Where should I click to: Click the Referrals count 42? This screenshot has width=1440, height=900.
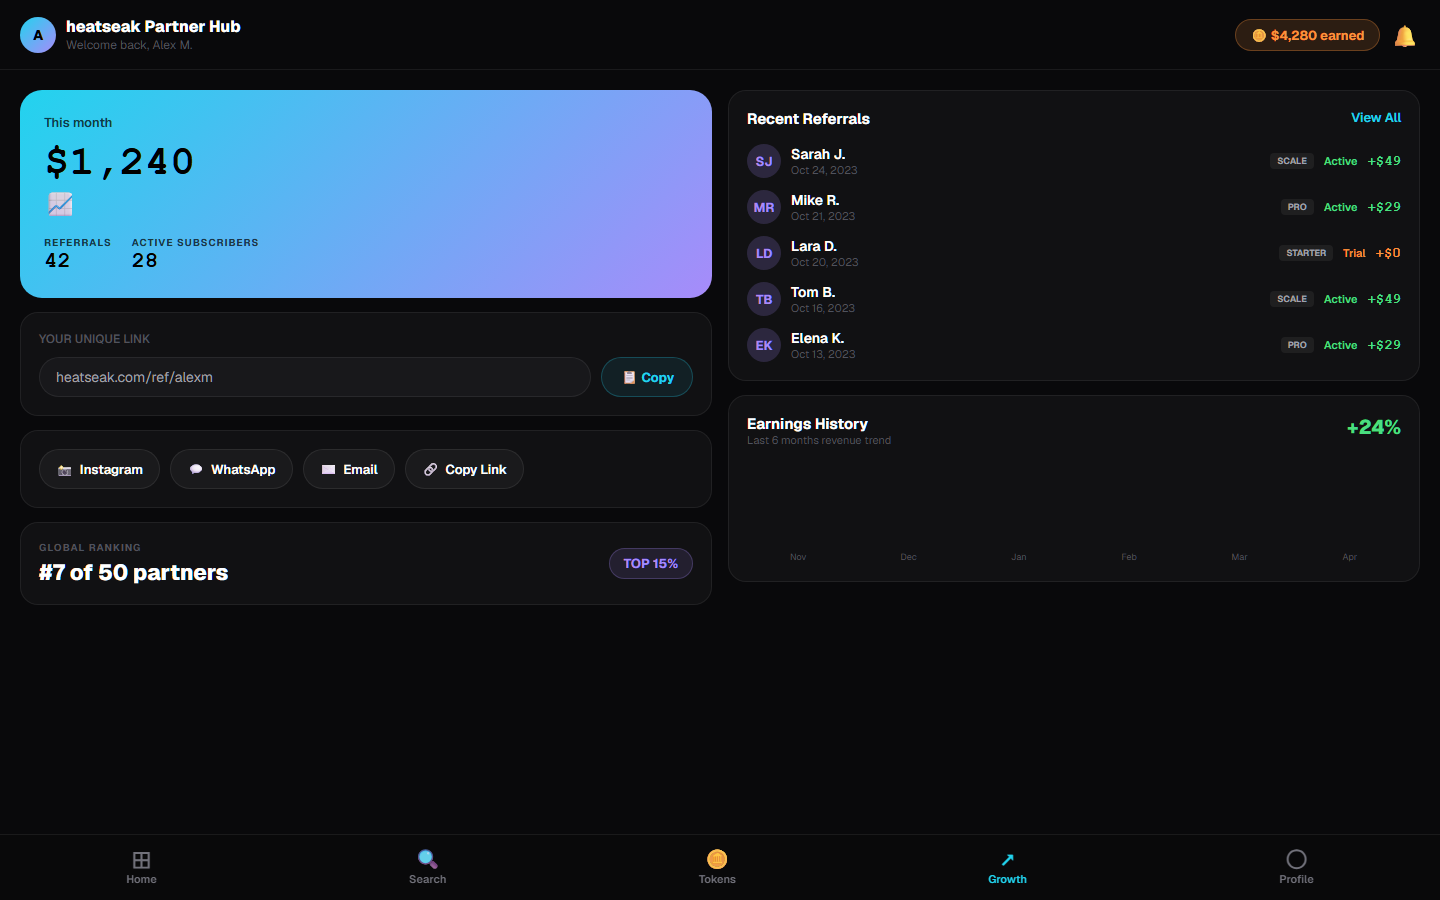[57, 261]
